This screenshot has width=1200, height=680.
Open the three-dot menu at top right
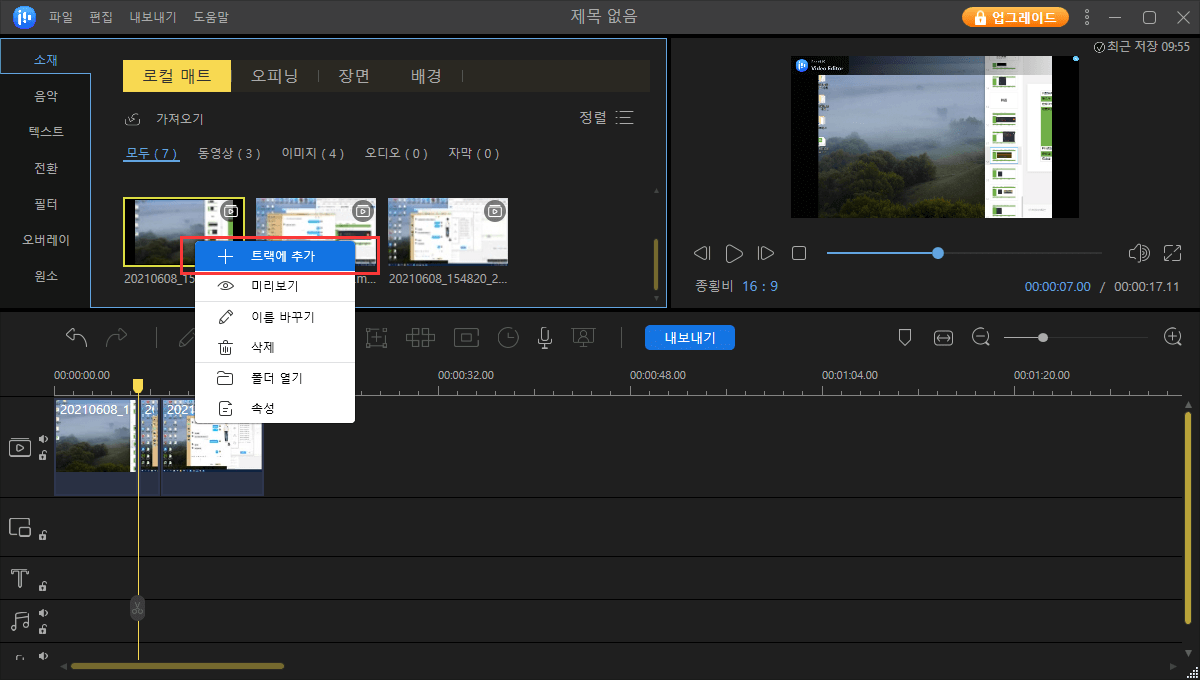click(x=1086, y=16)
